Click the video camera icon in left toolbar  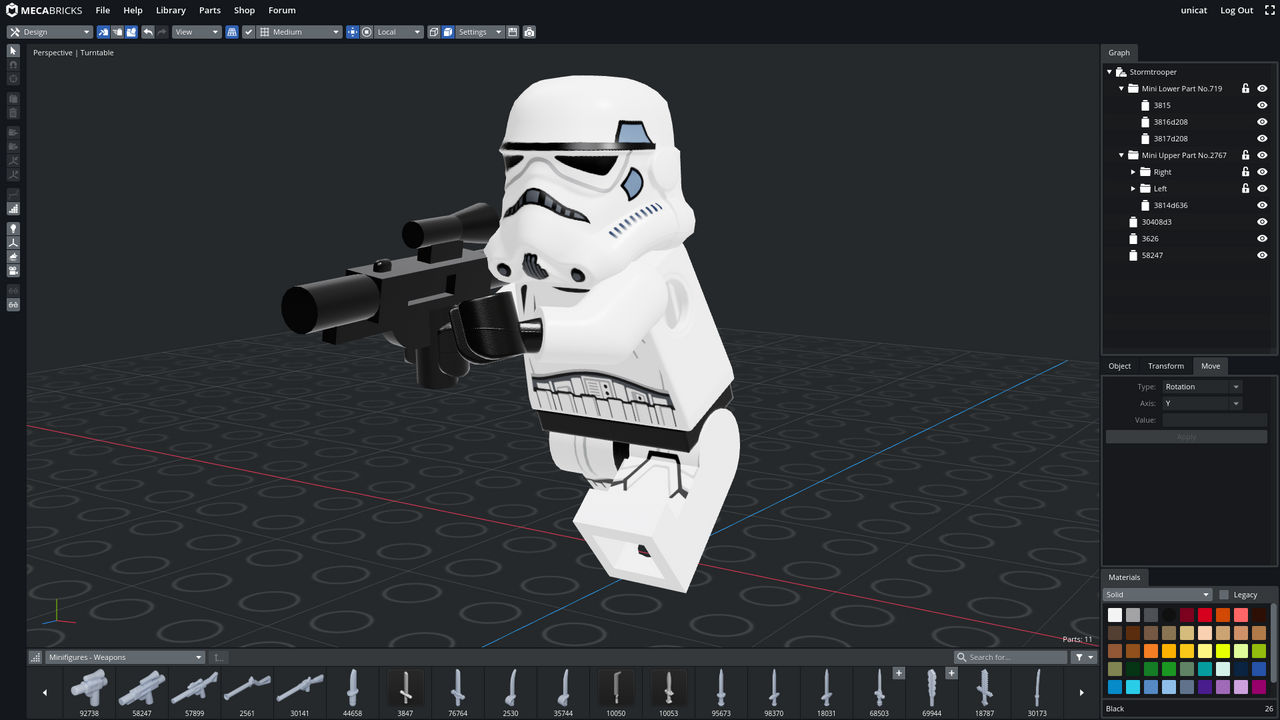point(13,270)
